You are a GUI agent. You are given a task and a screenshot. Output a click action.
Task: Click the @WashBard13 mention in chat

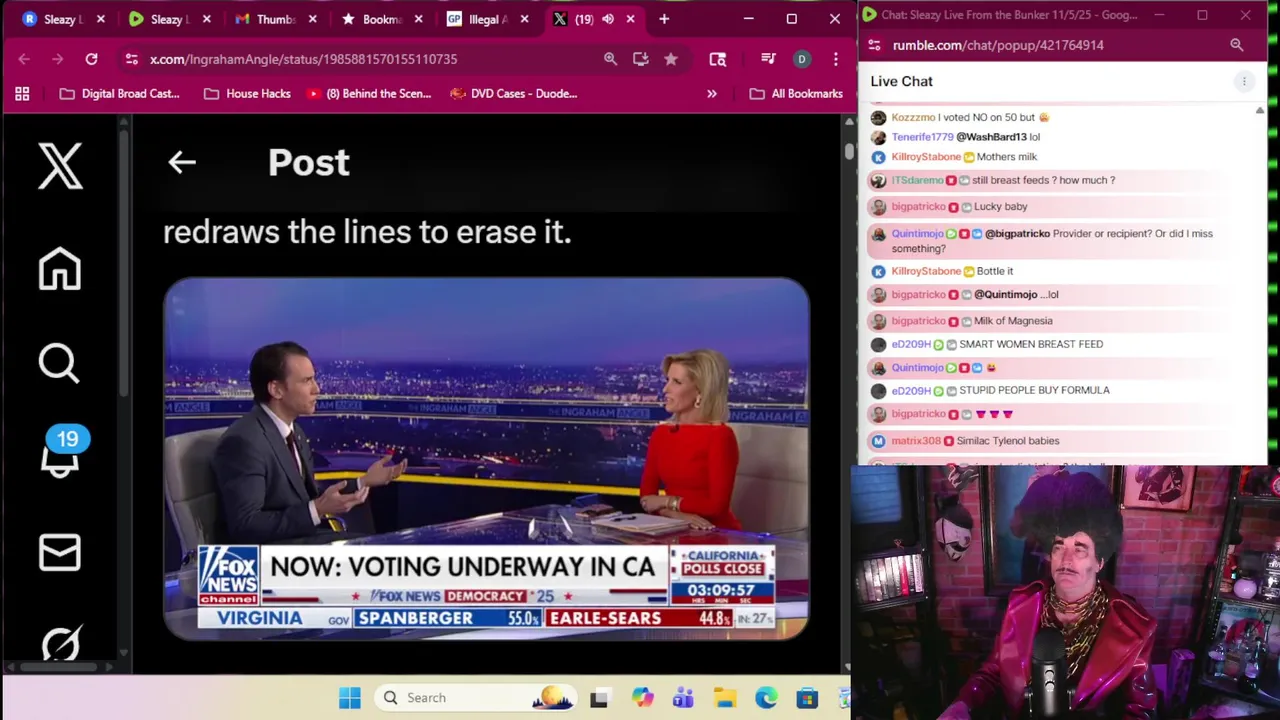(x=991, y=137)
